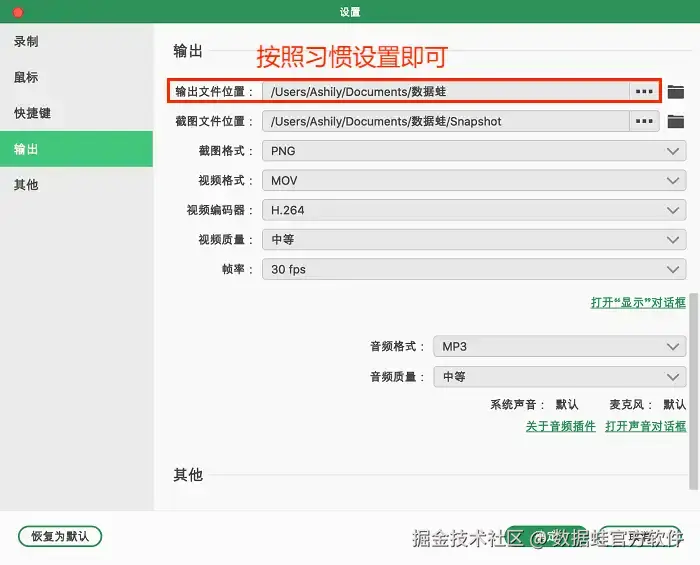The image size is (700, 565).
Task: Open folder for screenshot file location
Action: (675, 121)
